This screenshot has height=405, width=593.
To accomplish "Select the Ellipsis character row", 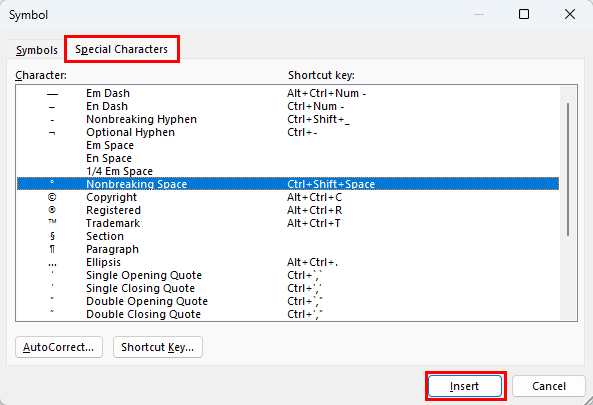I will pos(287,262).
